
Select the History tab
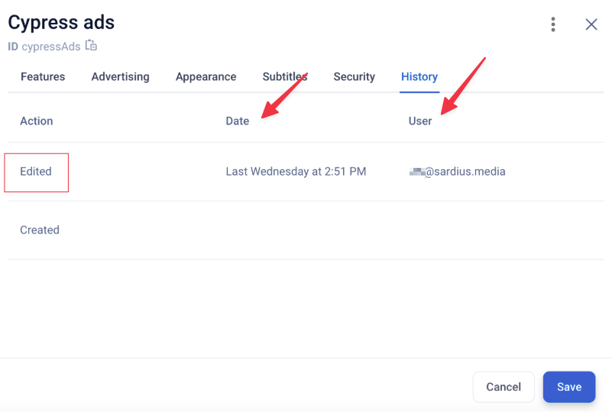coord(419,77)
